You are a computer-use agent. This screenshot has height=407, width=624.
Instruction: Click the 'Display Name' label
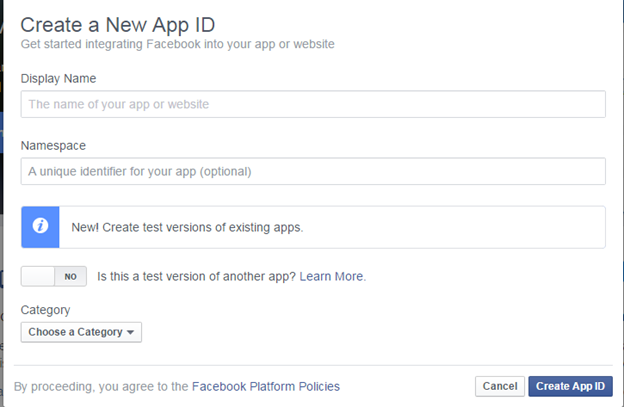[58, 78]
